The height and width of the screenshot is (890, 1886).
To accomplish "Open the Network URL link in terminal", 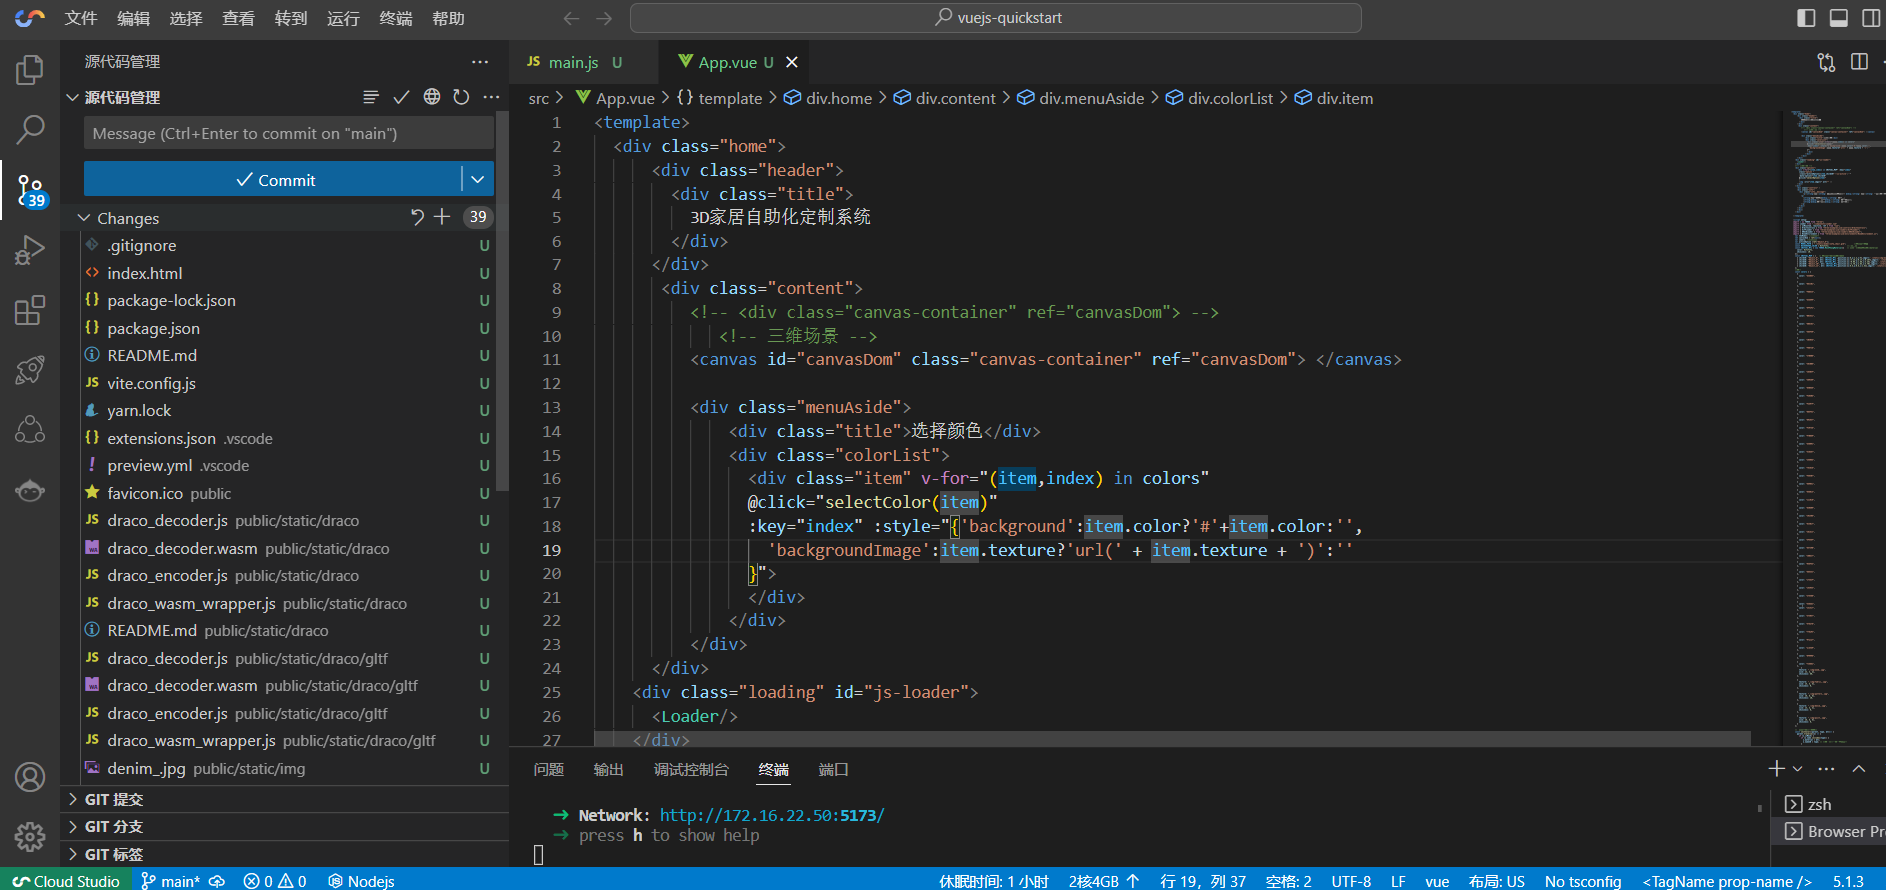I will [x=771, y=815].
